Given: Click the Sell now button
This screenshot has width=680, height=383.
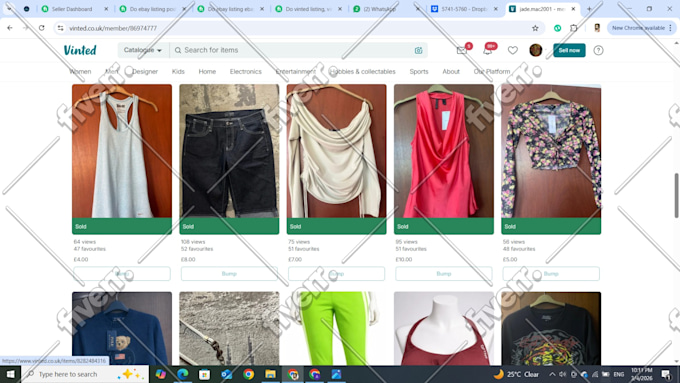Looking at the screenshot, I should [x=569, y=50].
